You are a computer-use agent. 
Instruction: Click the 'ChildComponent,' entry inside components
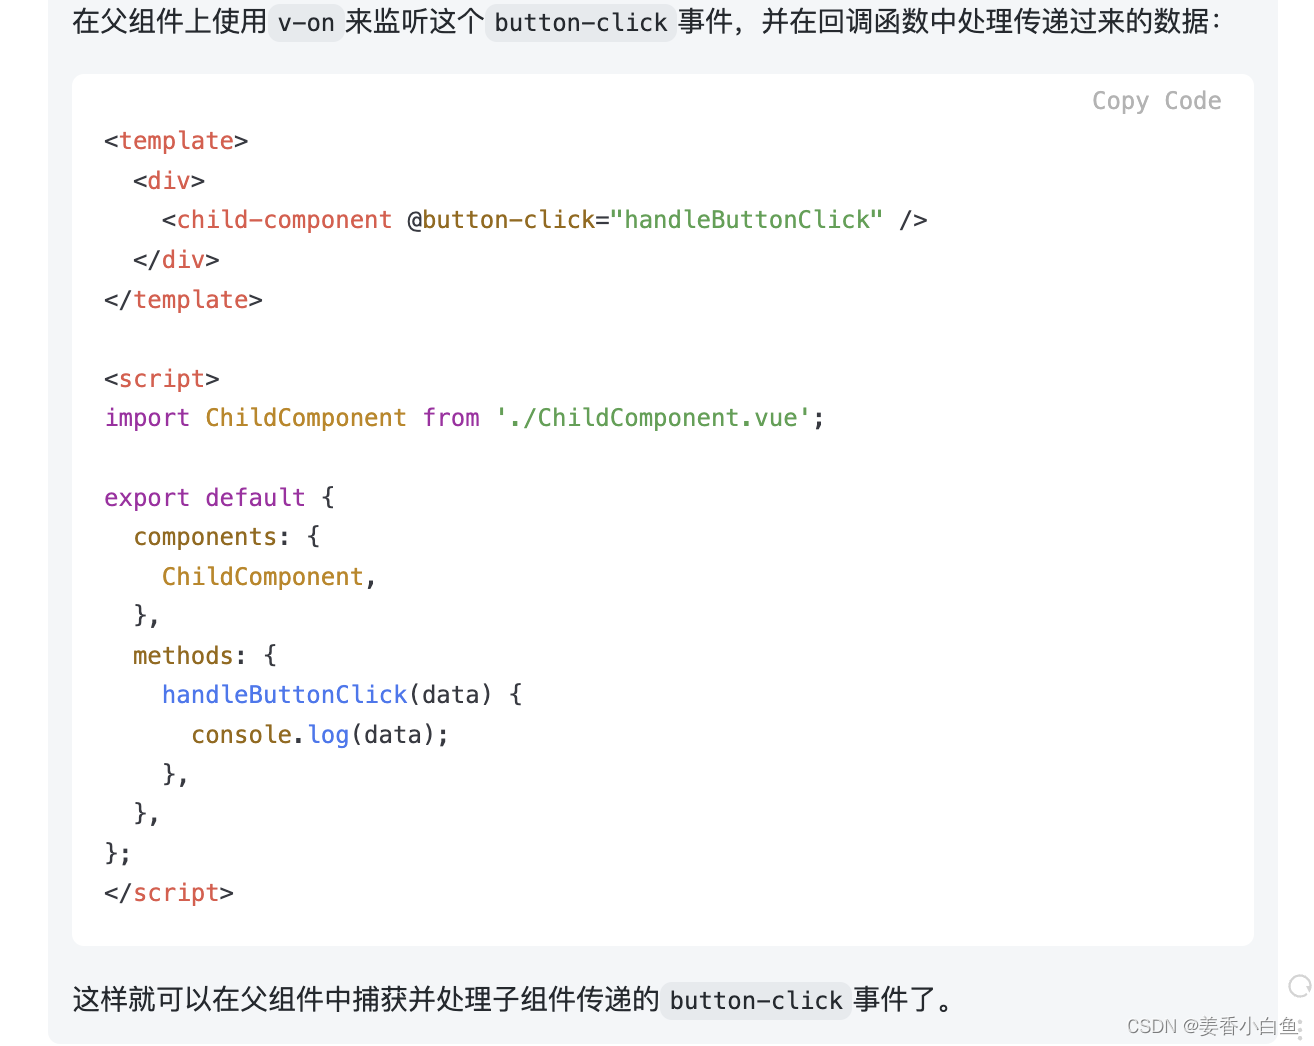269,577
